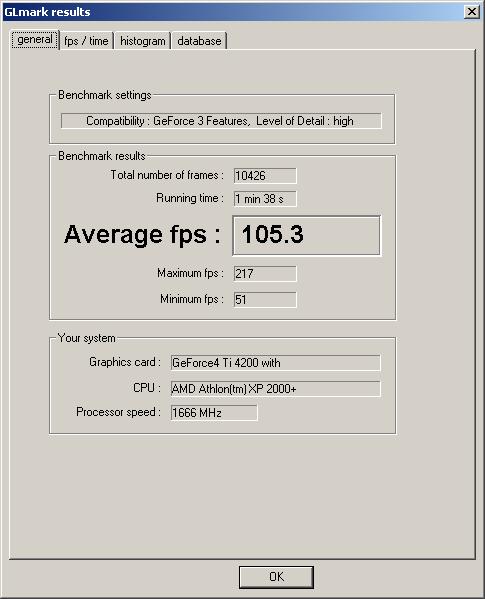Click the Running time value field
Viewport: 485px width, 599px height.
pos(265,199)
